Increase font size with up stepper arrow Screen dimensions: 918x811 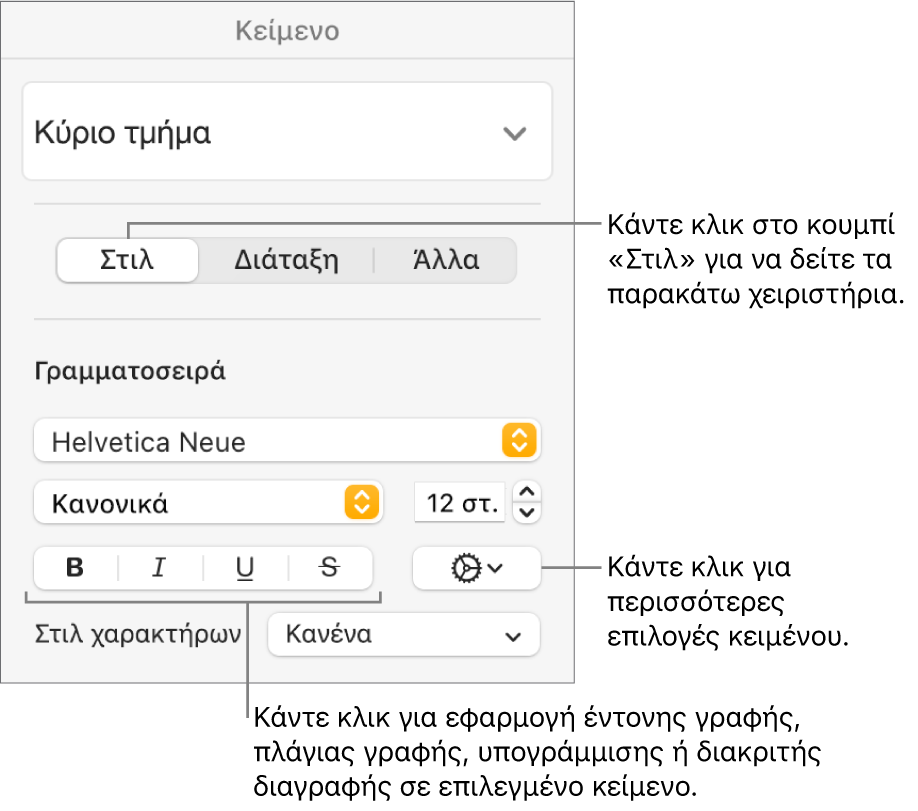click(527, 492)
